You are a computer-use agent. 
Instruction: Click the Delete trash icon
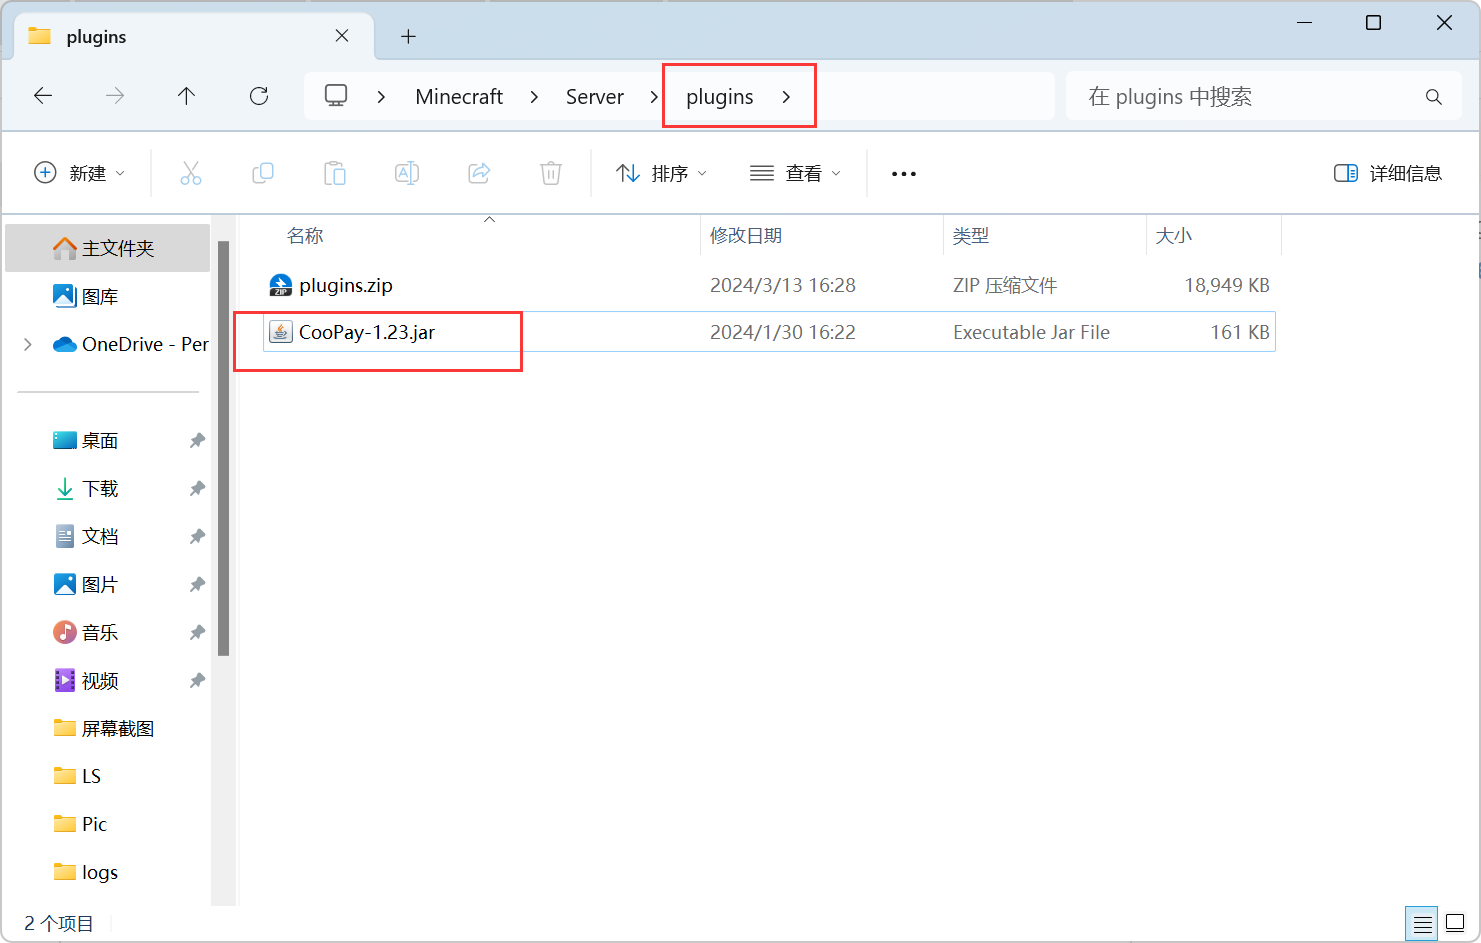pyautogui.click(x=551, y=173)
